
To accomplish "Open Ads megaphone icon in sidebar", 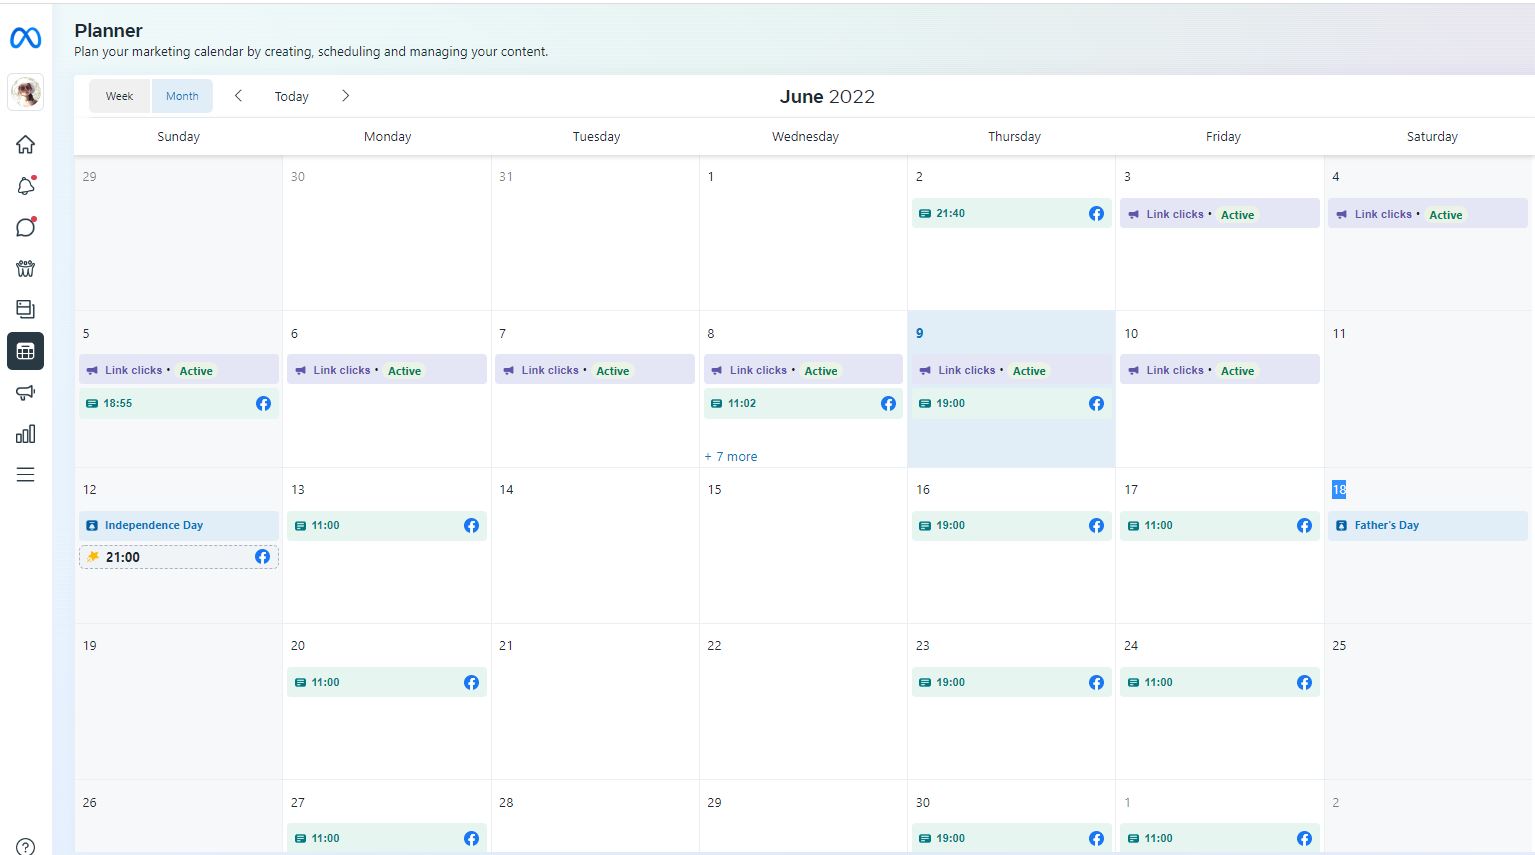I will (26, 393).
